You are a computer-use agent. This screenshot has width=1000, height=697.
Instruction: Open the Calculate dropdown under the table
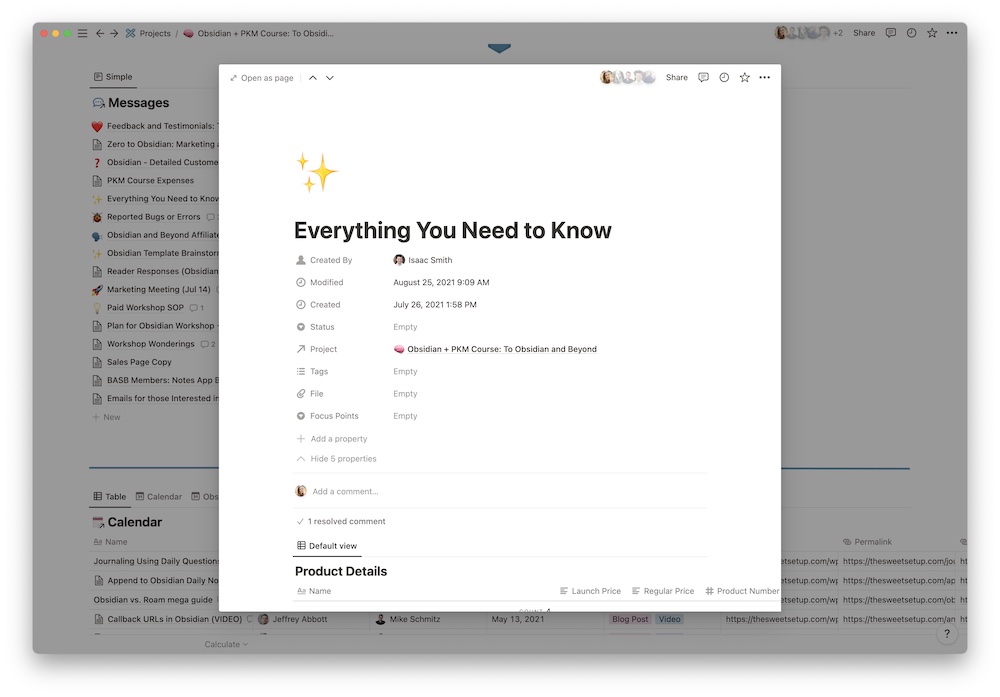(226, 644)
